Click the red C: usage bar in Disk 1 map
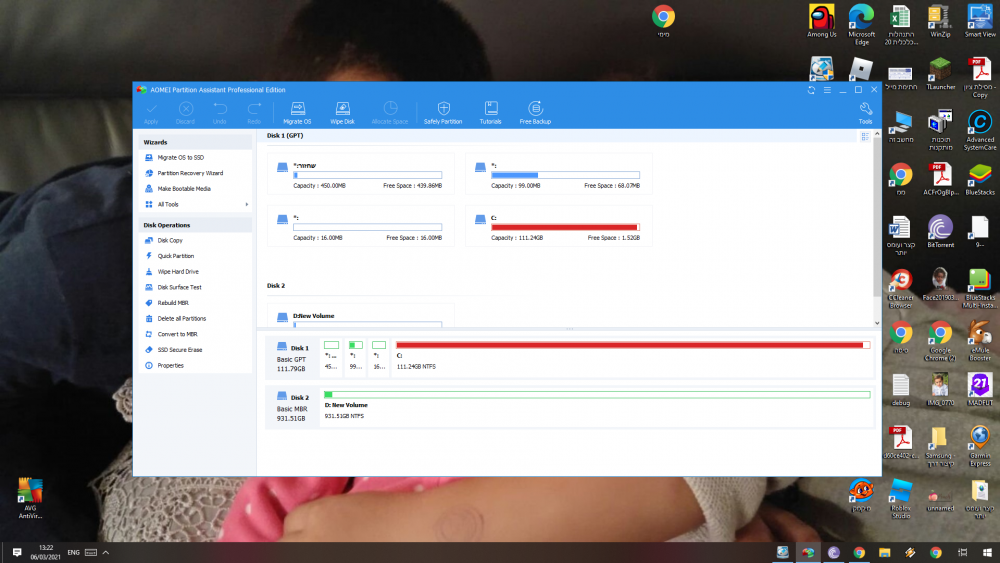 pyautogui.click(x=633, y=345)
